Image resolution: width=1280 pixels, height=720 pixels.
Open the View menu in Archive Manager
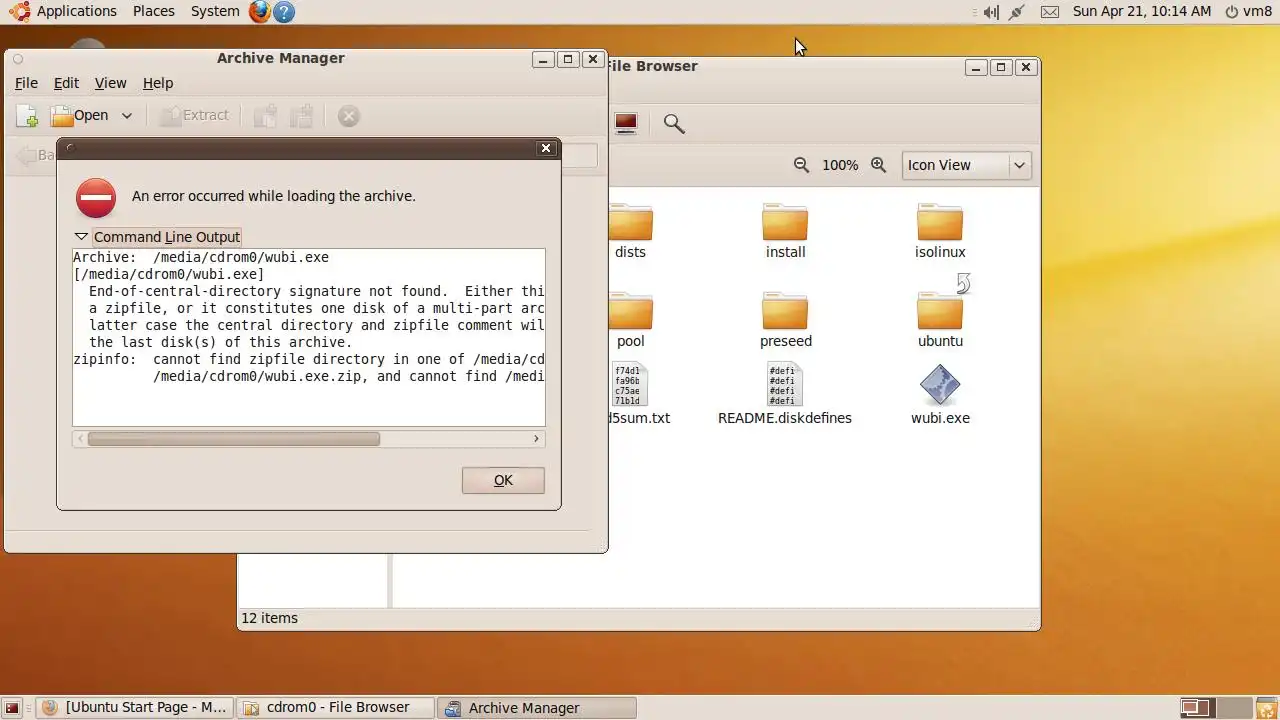point(110,83)
